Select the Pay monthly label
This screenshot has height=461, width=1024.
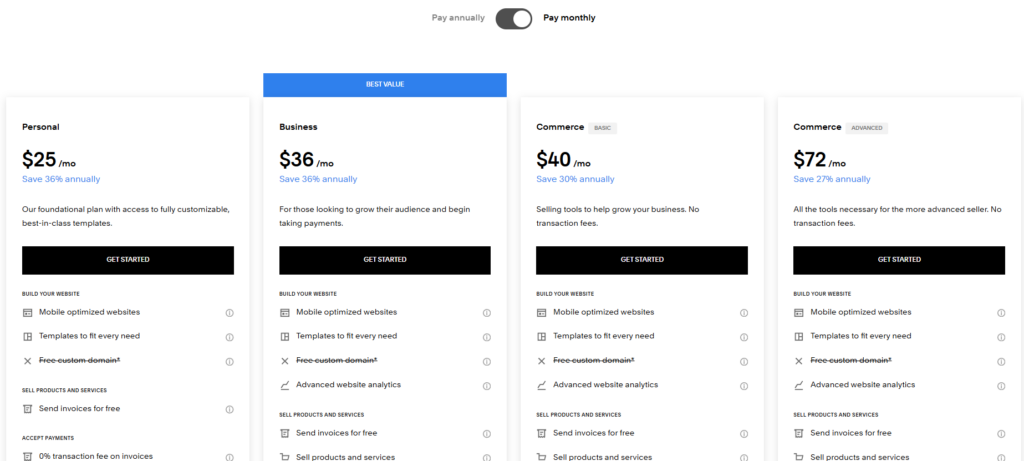(569, 18)
